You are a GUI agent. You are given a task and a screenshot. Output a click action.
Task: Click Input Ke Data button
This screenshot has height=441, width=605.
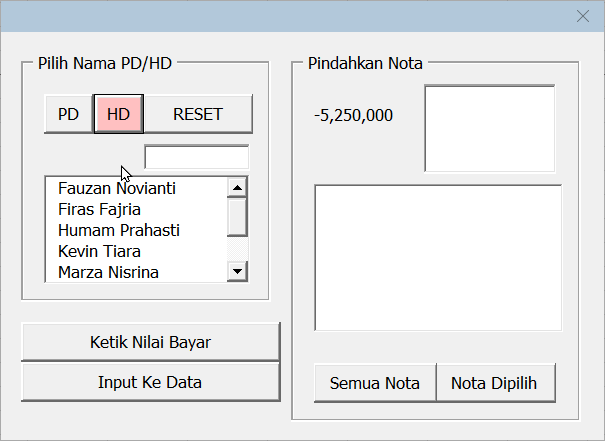click(150, 382)
